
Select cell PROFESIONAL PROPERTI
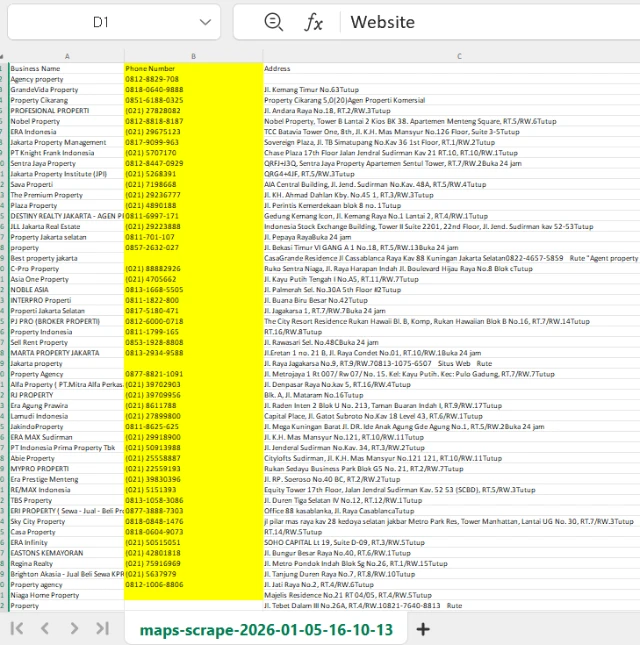click(67, 111)
